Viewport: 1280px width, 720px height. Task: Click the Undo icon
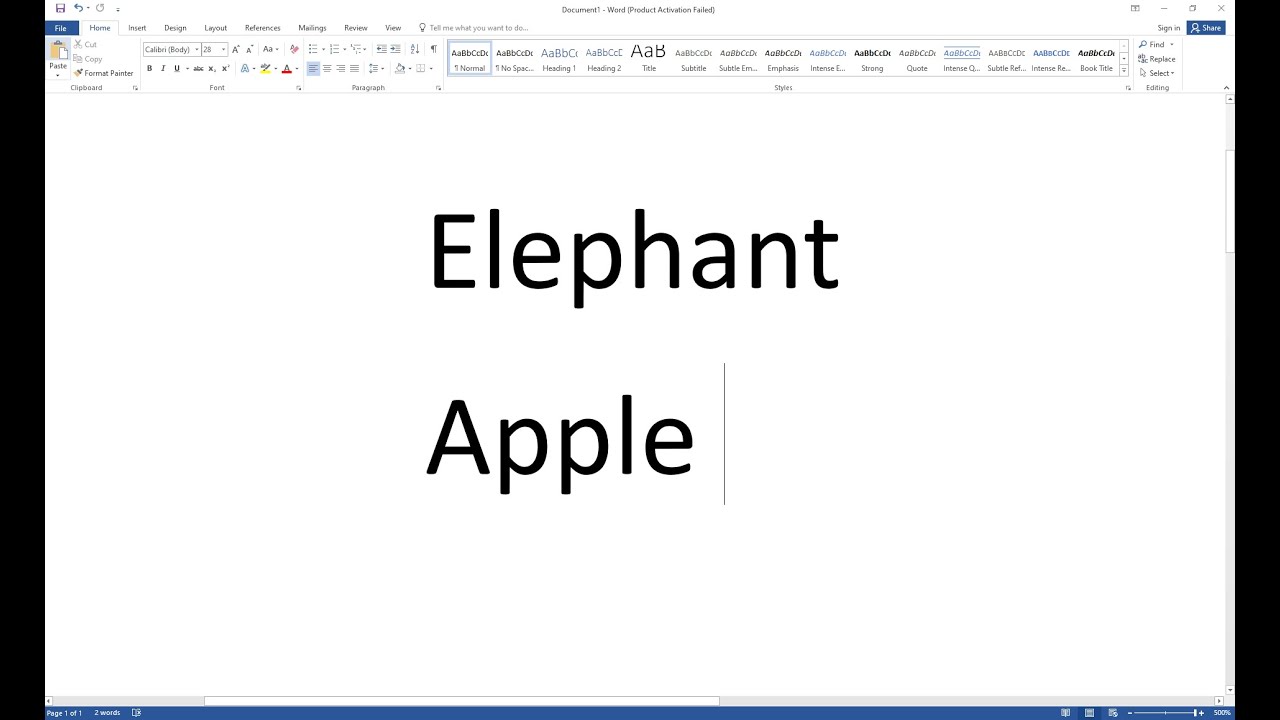[x=78, y=8]
